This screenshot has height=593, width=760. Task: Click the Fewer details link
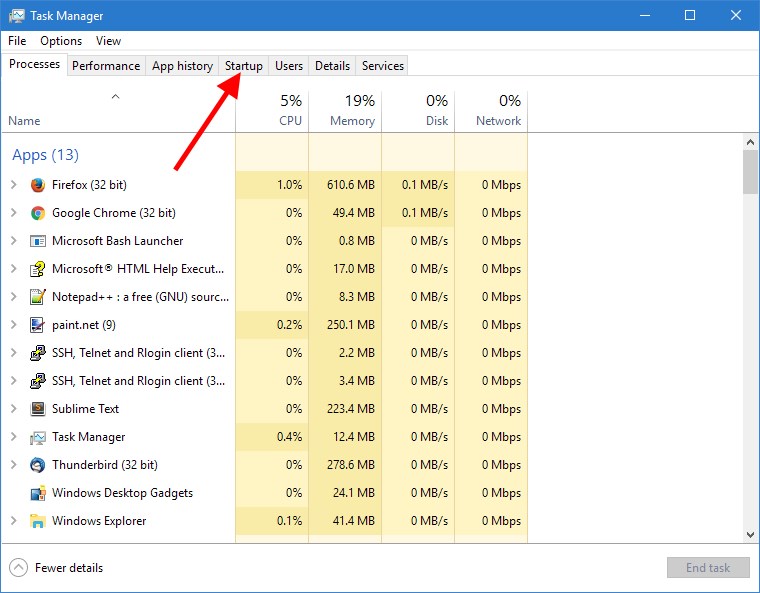tap(69, 568)
